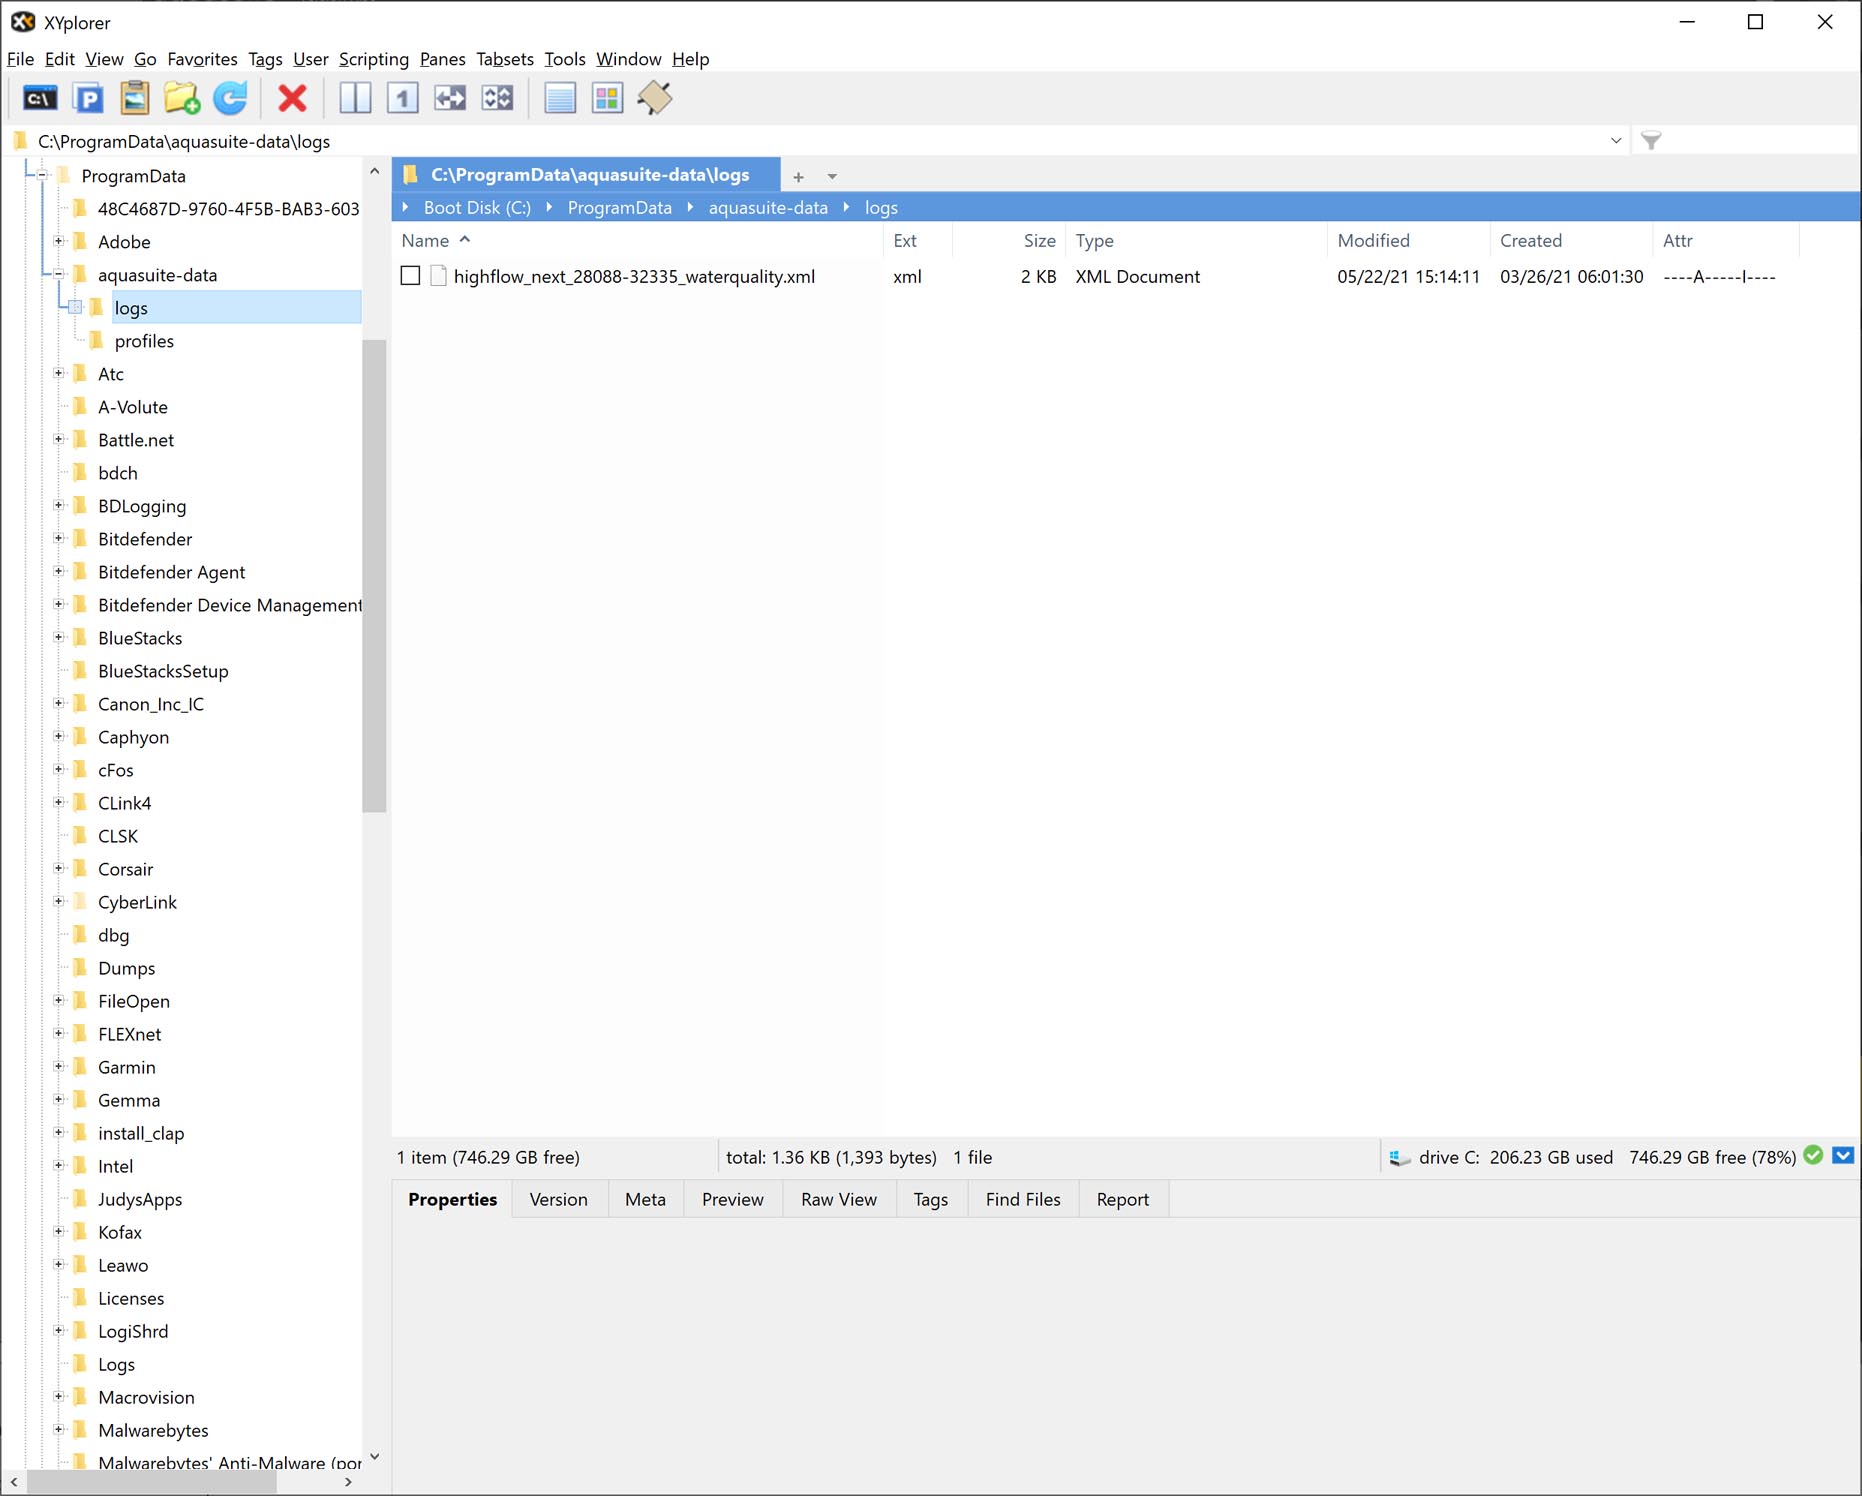Collapse the ProgramData tree node

pyautogui.click(x=42, y=175)
